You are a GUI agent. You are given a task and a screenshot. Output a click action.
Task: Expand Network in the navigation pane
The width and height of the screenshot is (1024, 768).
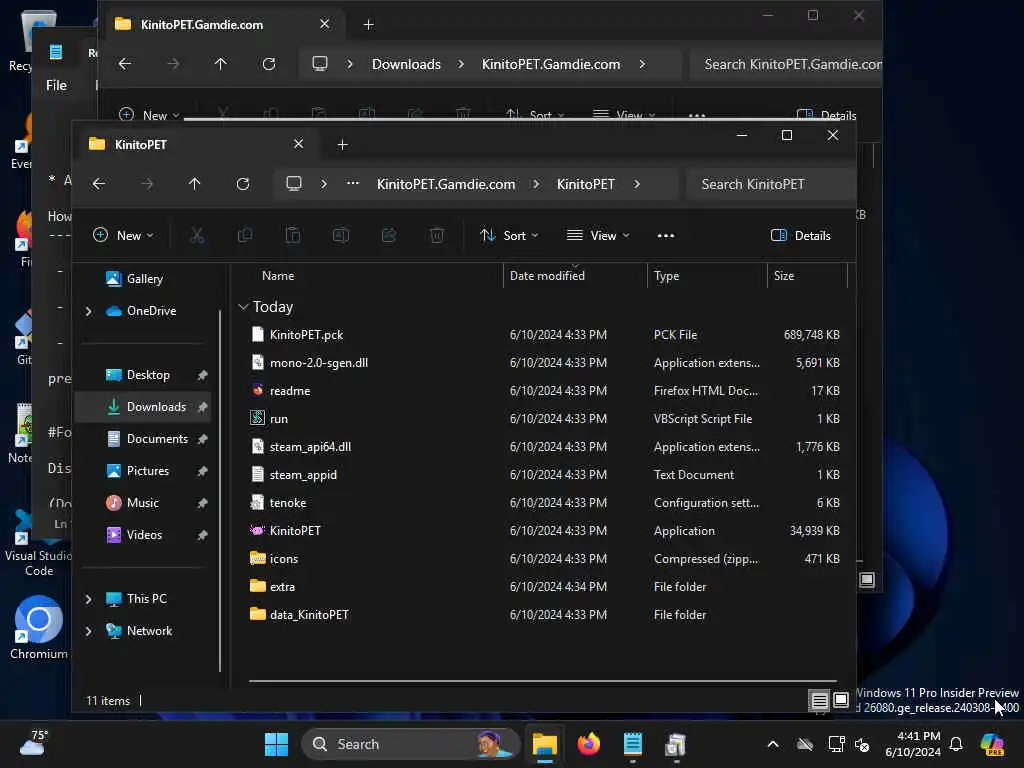89,631
